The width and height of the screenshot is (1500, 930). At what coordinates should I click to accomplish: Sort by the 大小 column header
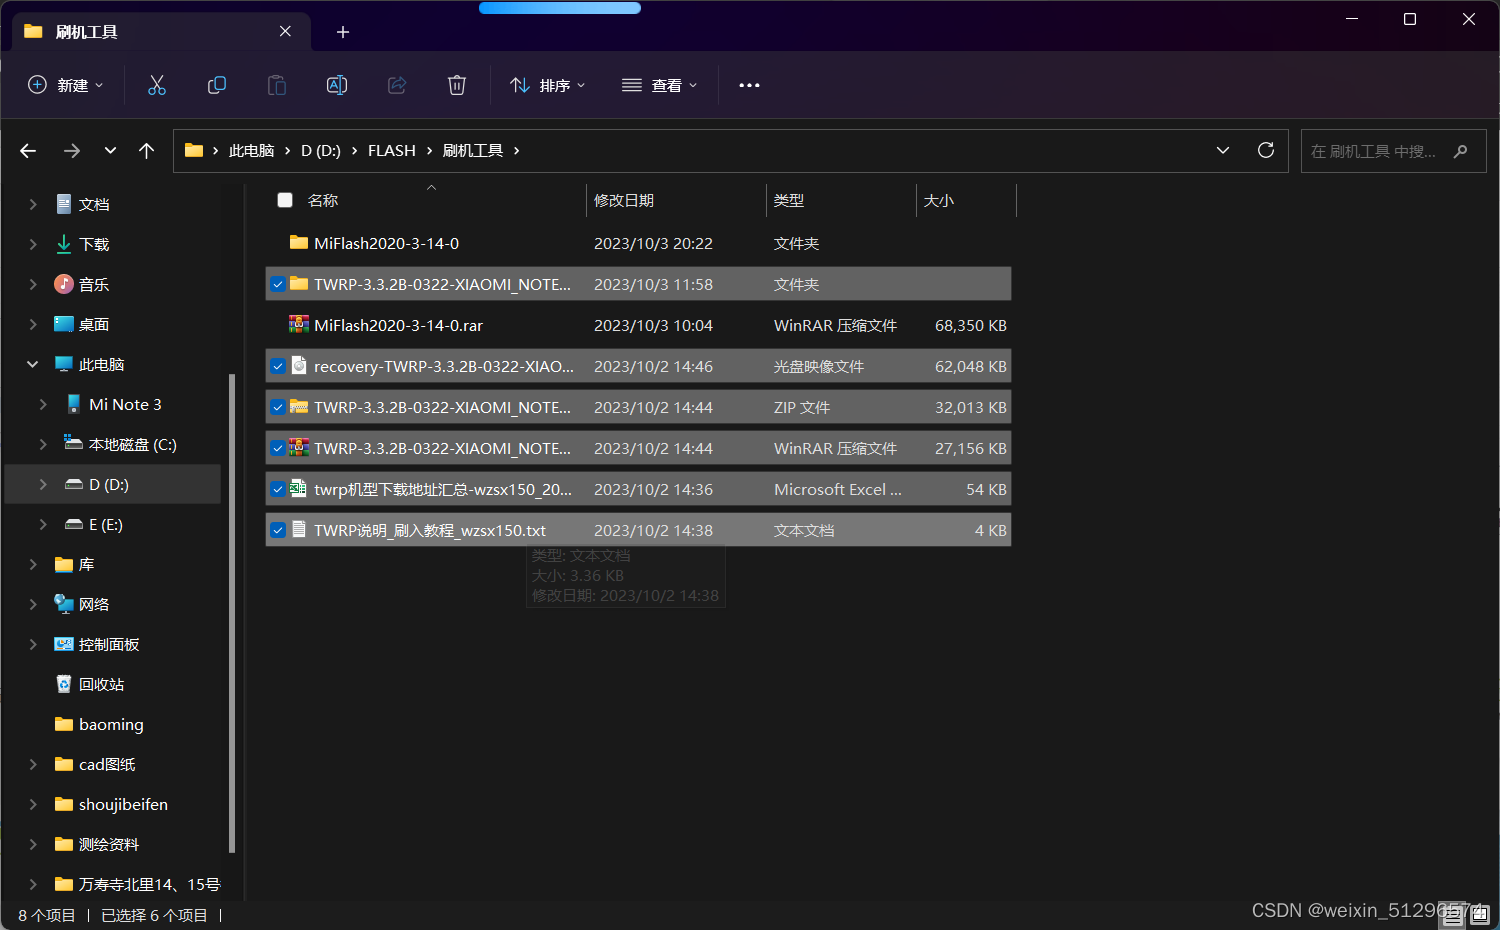(x=939, y=200)
